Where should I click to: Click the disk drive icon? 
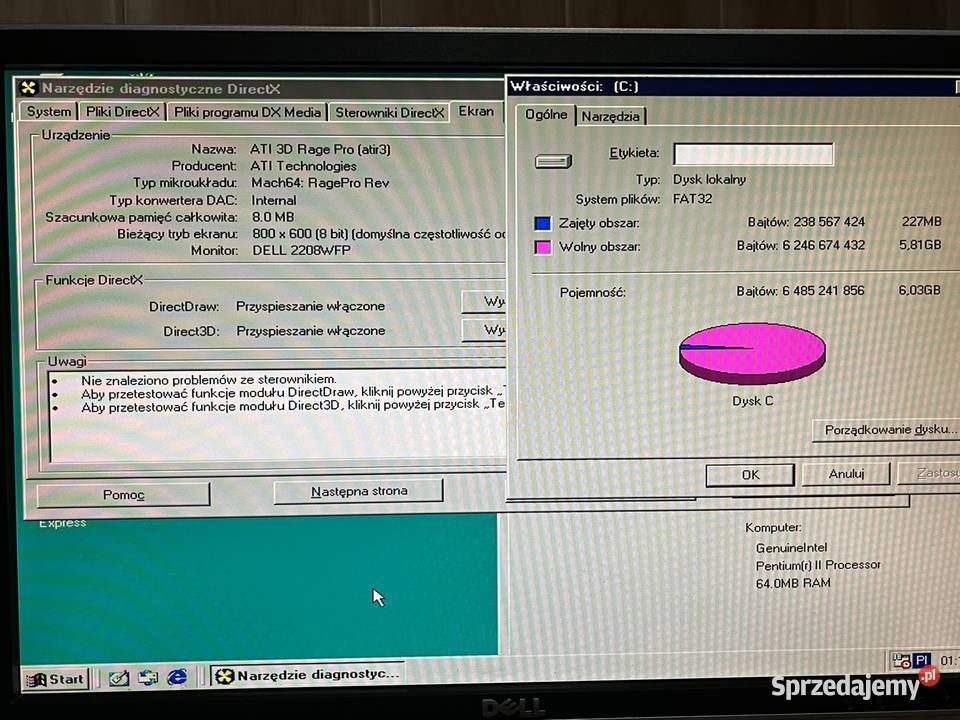point(553,161)
